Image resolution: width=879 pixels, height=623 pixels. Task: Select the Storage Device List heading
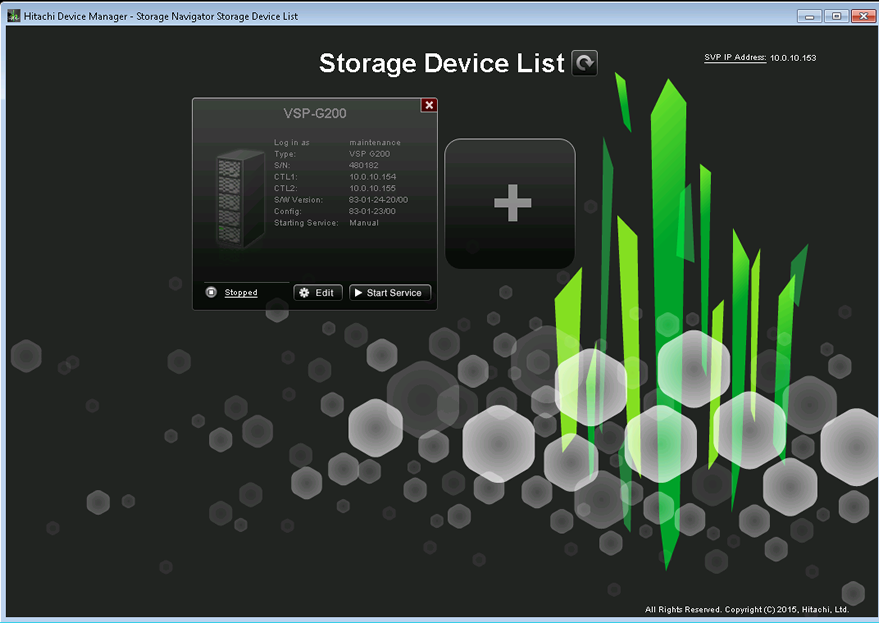443,62
